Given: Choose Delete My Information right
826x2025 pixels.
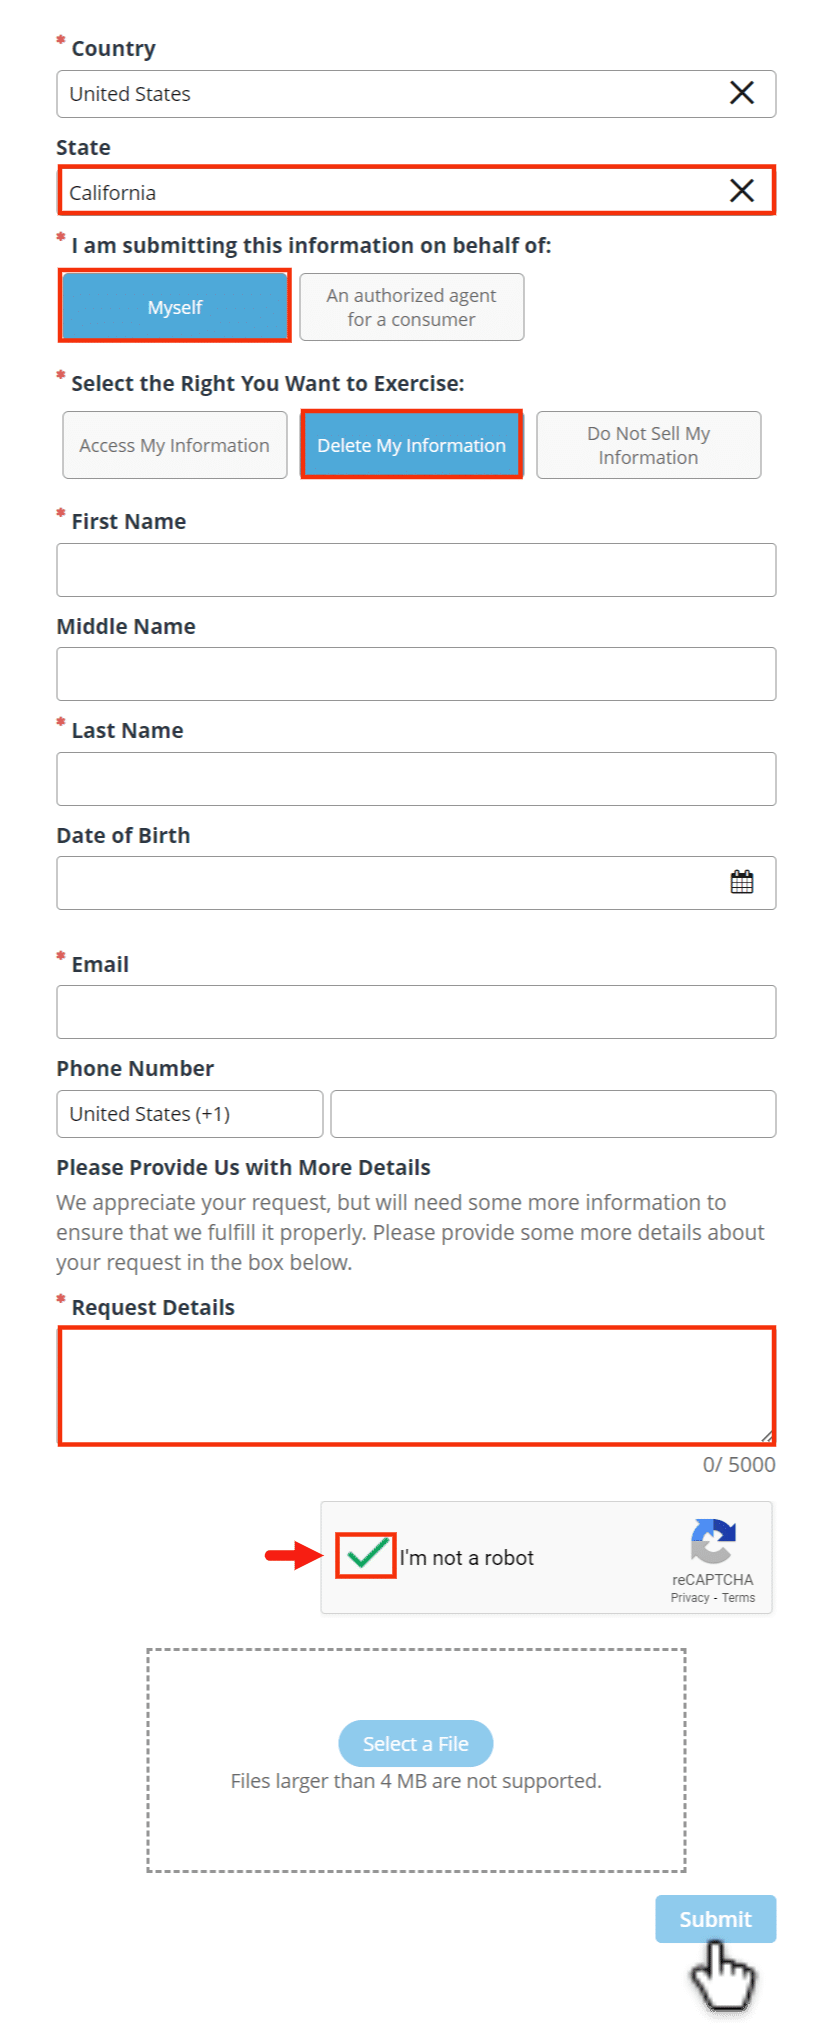Looking at the screenshot, I should coord(411,445).
